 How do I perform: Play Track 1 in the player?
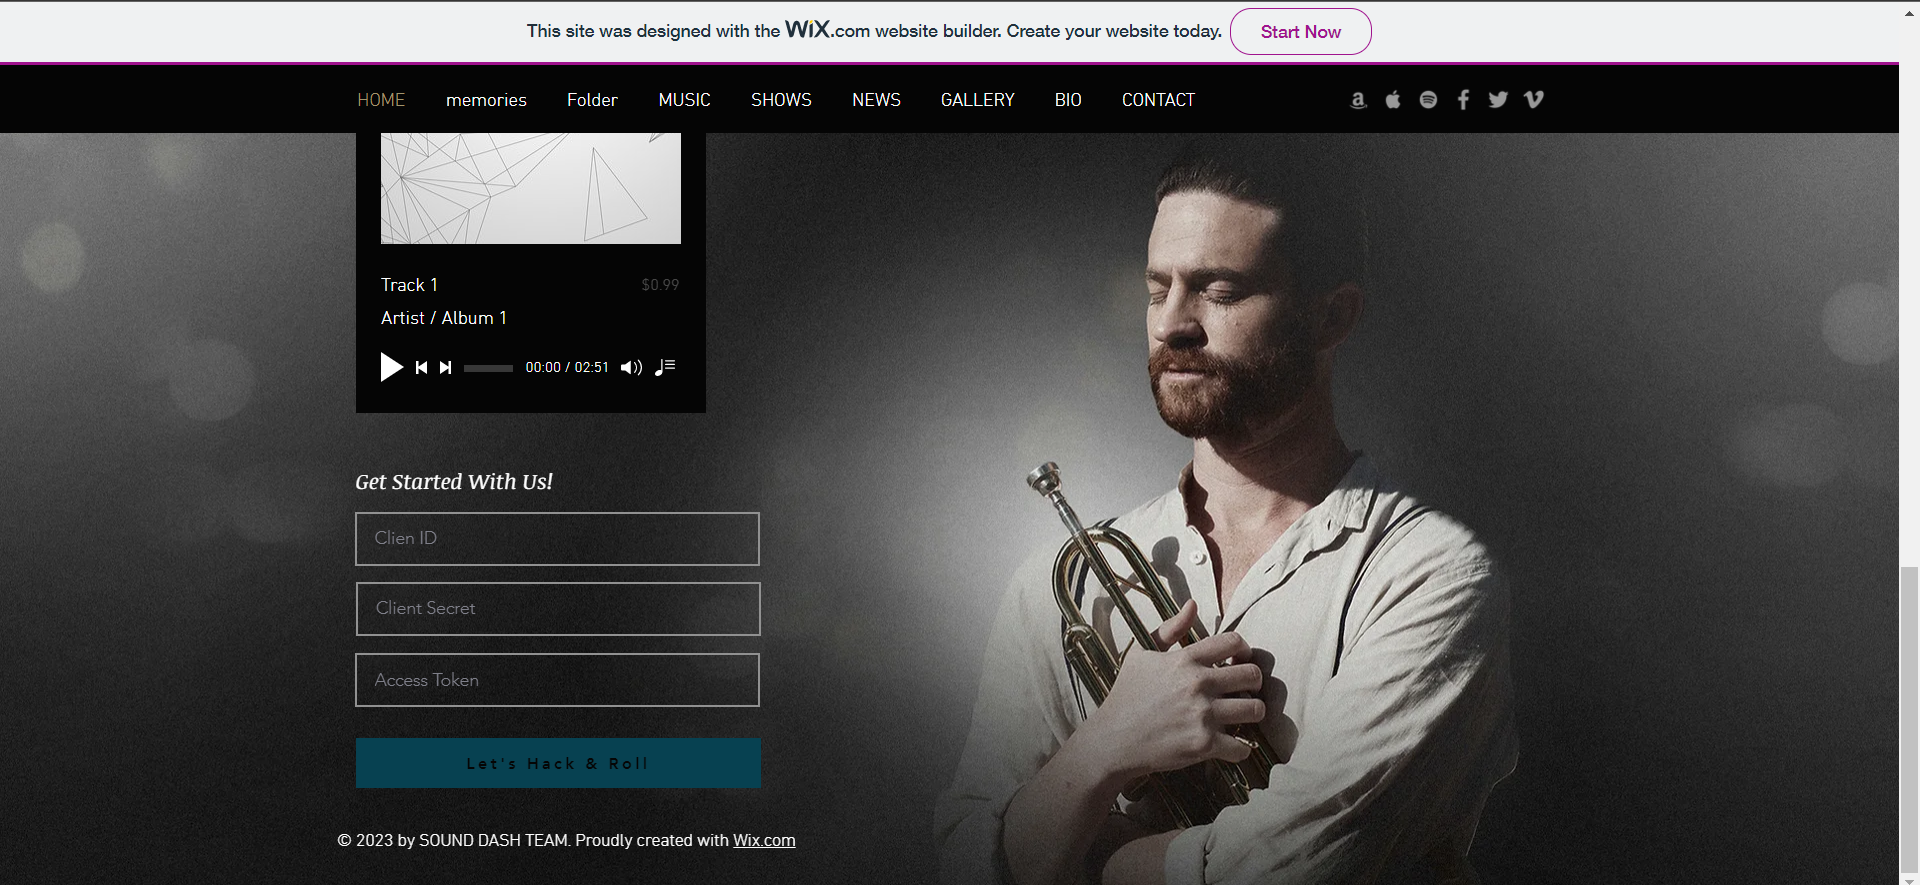[x=391, y=367]
